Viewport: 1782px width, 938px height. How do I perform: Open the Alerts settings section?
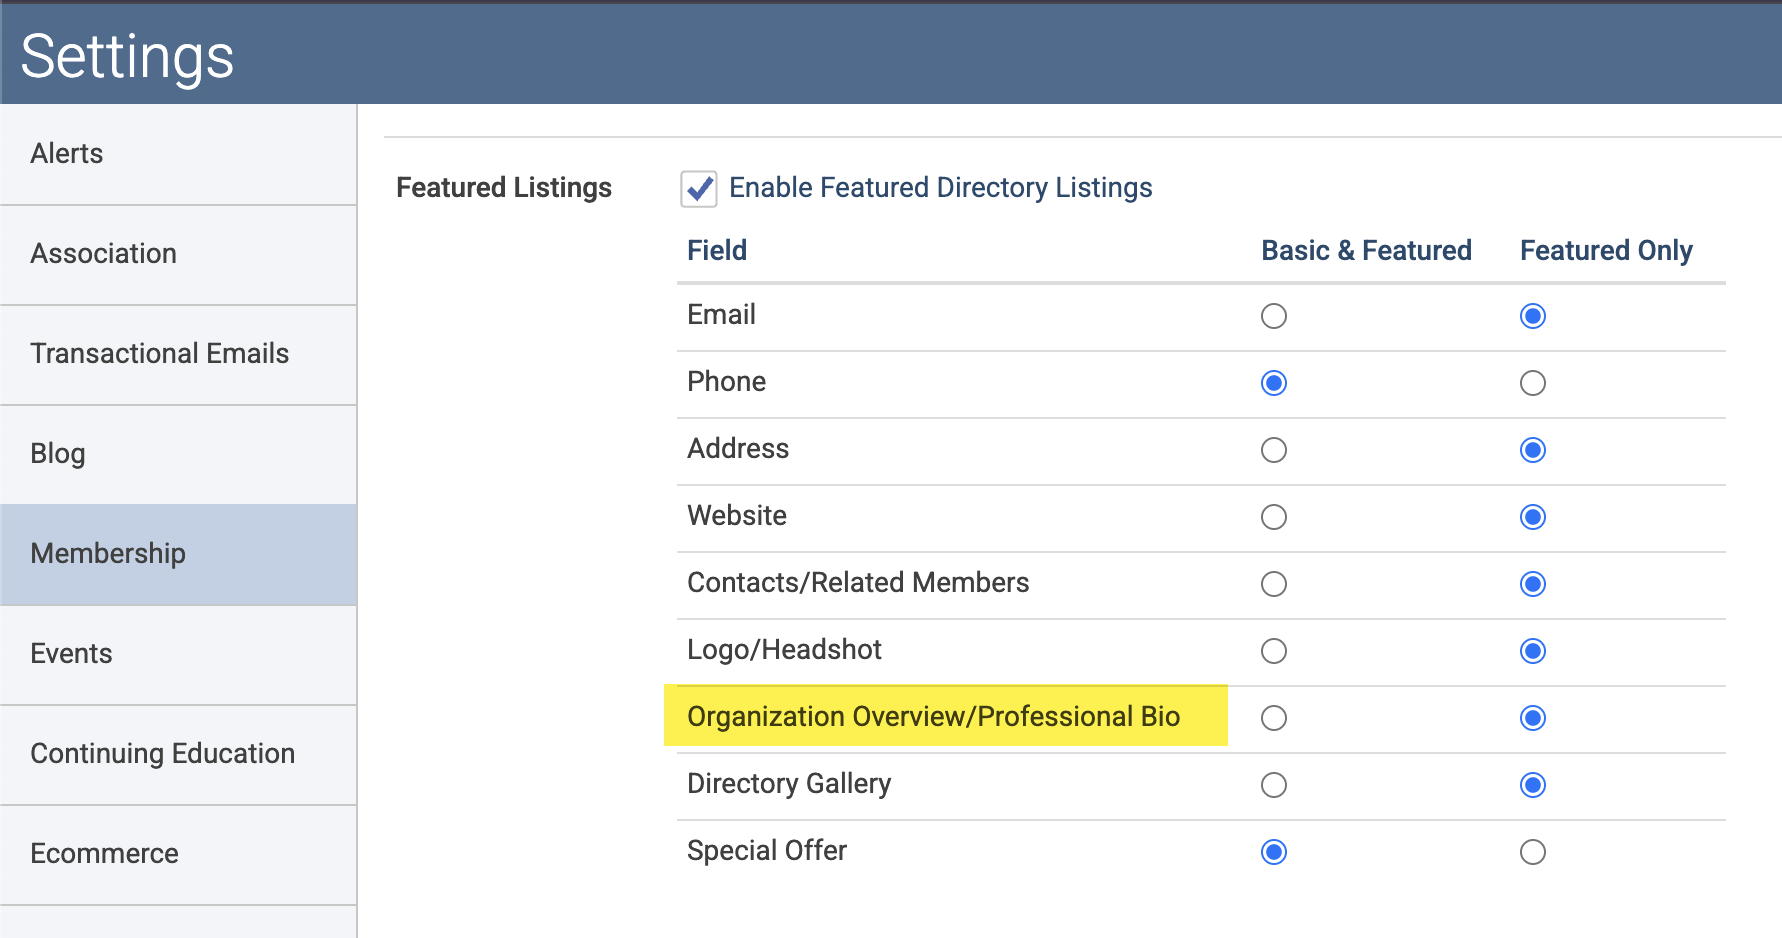click(178, 154)
